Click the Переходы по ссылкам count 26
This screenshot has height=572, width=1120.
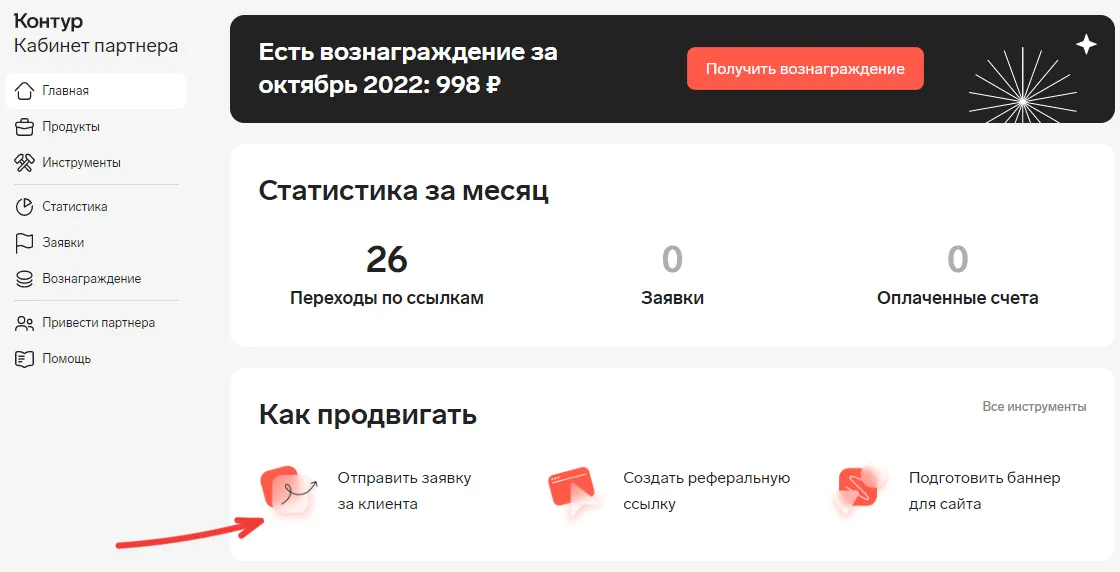tap(386, 259)
